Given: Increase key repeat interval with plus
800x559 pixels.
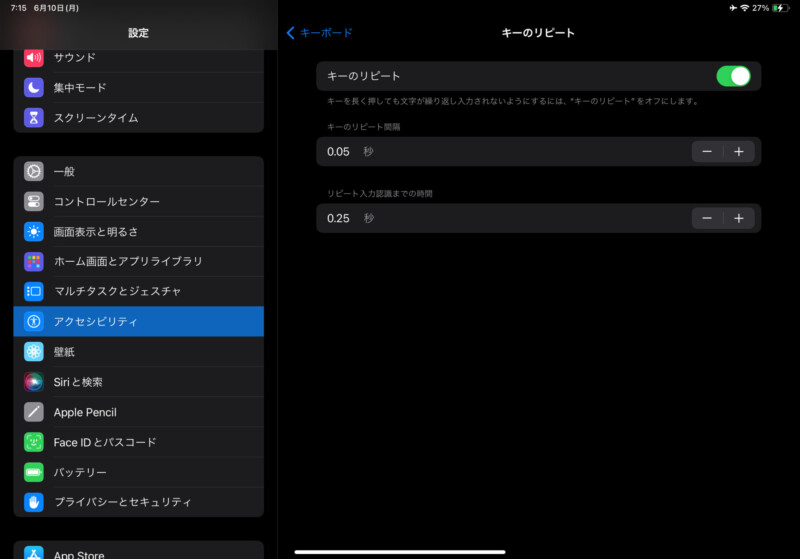Looking at the screenshot, I should 739,152.
